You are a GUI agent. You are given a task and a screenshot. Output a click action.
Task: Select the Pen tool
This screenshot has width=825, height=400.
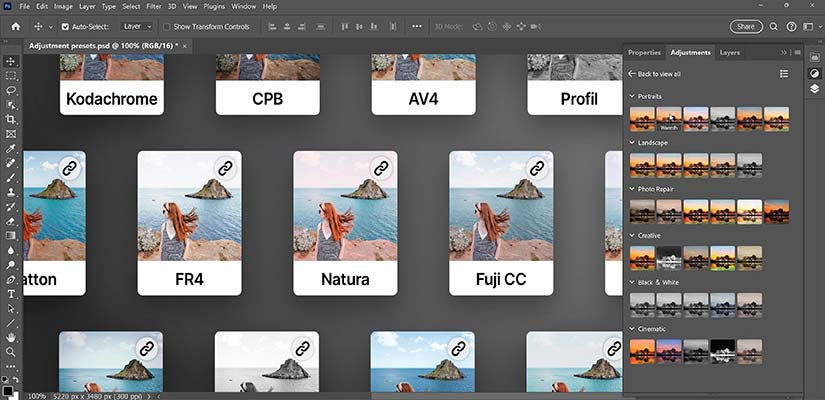(x=11, y=279)
